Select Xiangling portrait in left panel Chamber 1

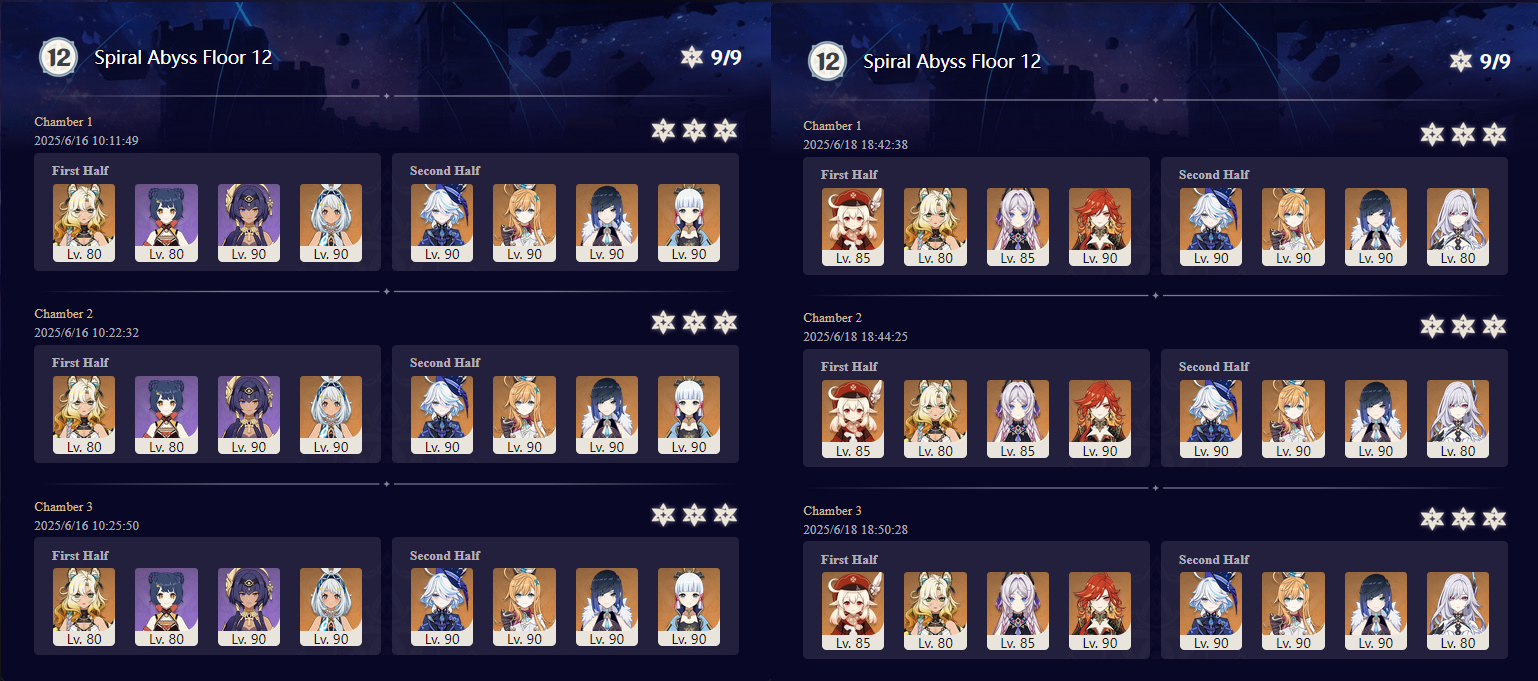166,223
